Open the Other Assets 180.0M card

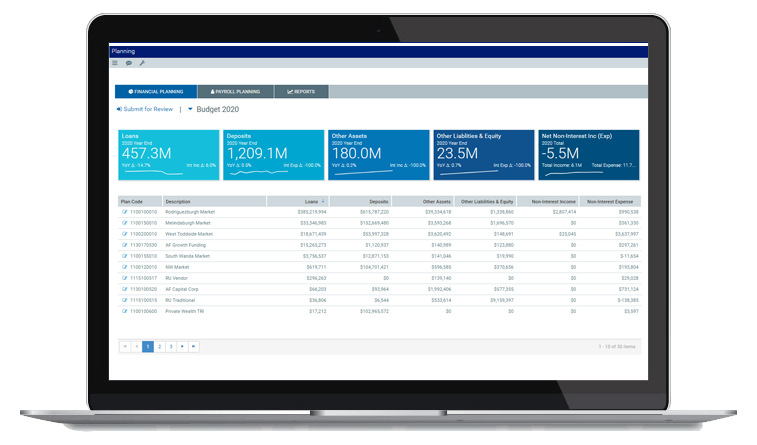click(378, 155)
